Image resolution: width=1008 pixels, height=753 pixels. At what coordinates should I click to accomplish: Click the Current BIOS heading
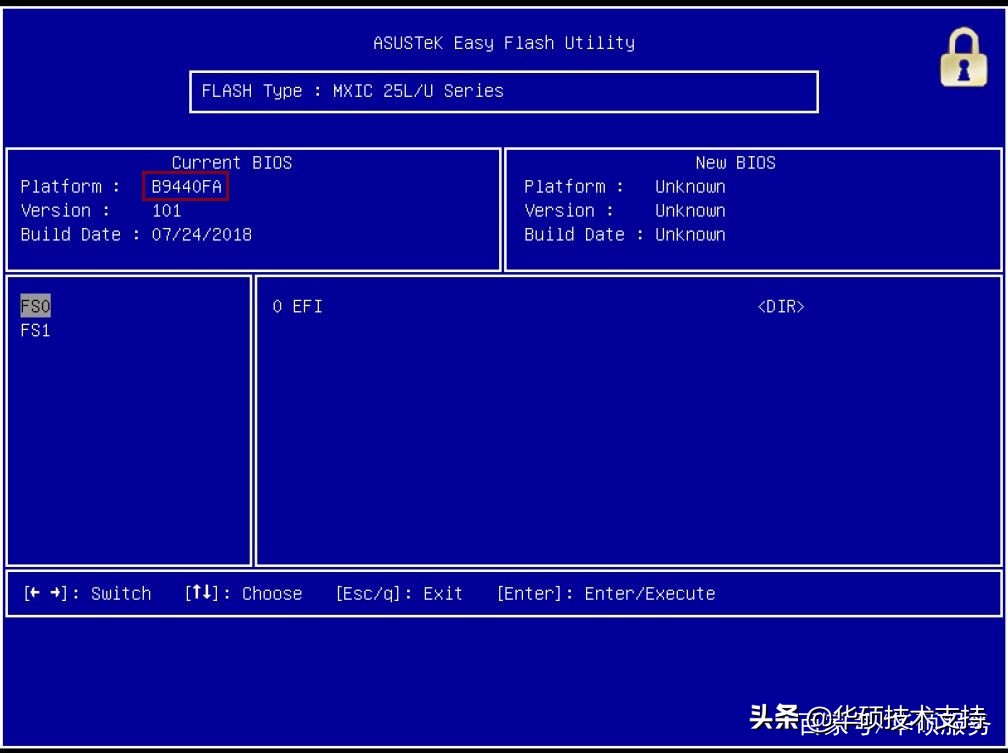(231, 163)
